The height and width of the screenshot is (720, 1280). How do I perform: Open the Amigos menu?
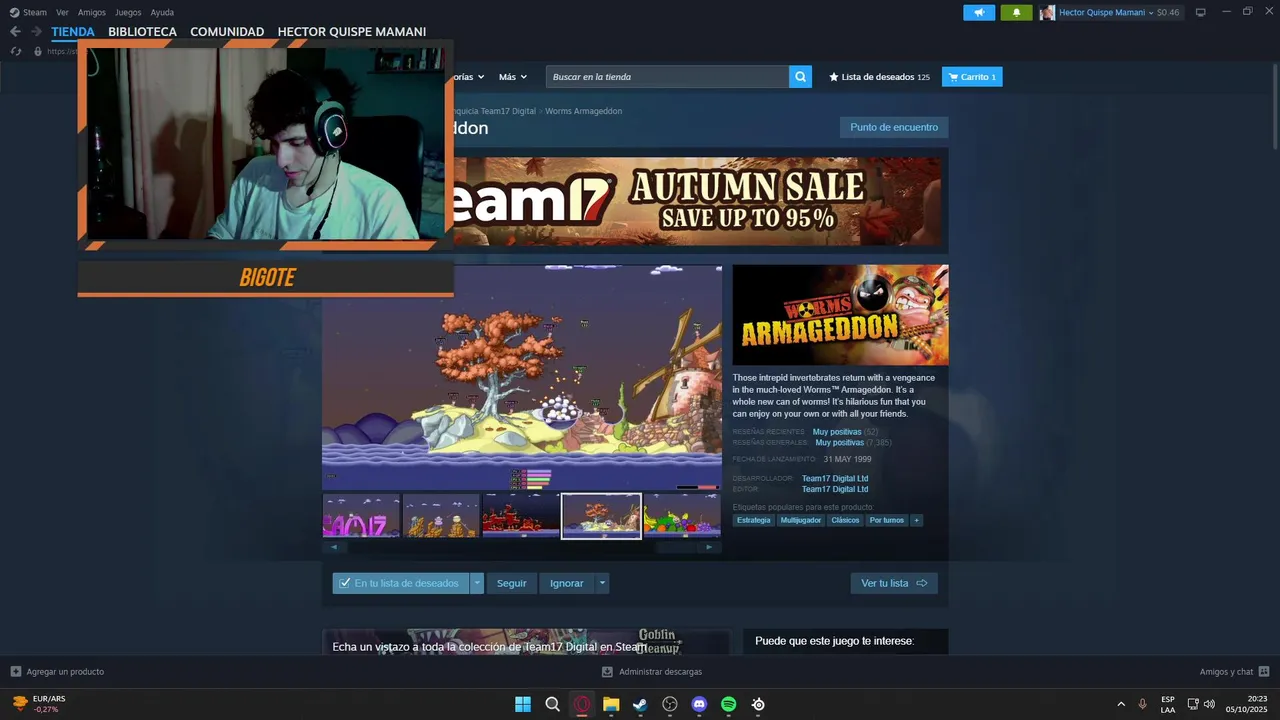92,12
